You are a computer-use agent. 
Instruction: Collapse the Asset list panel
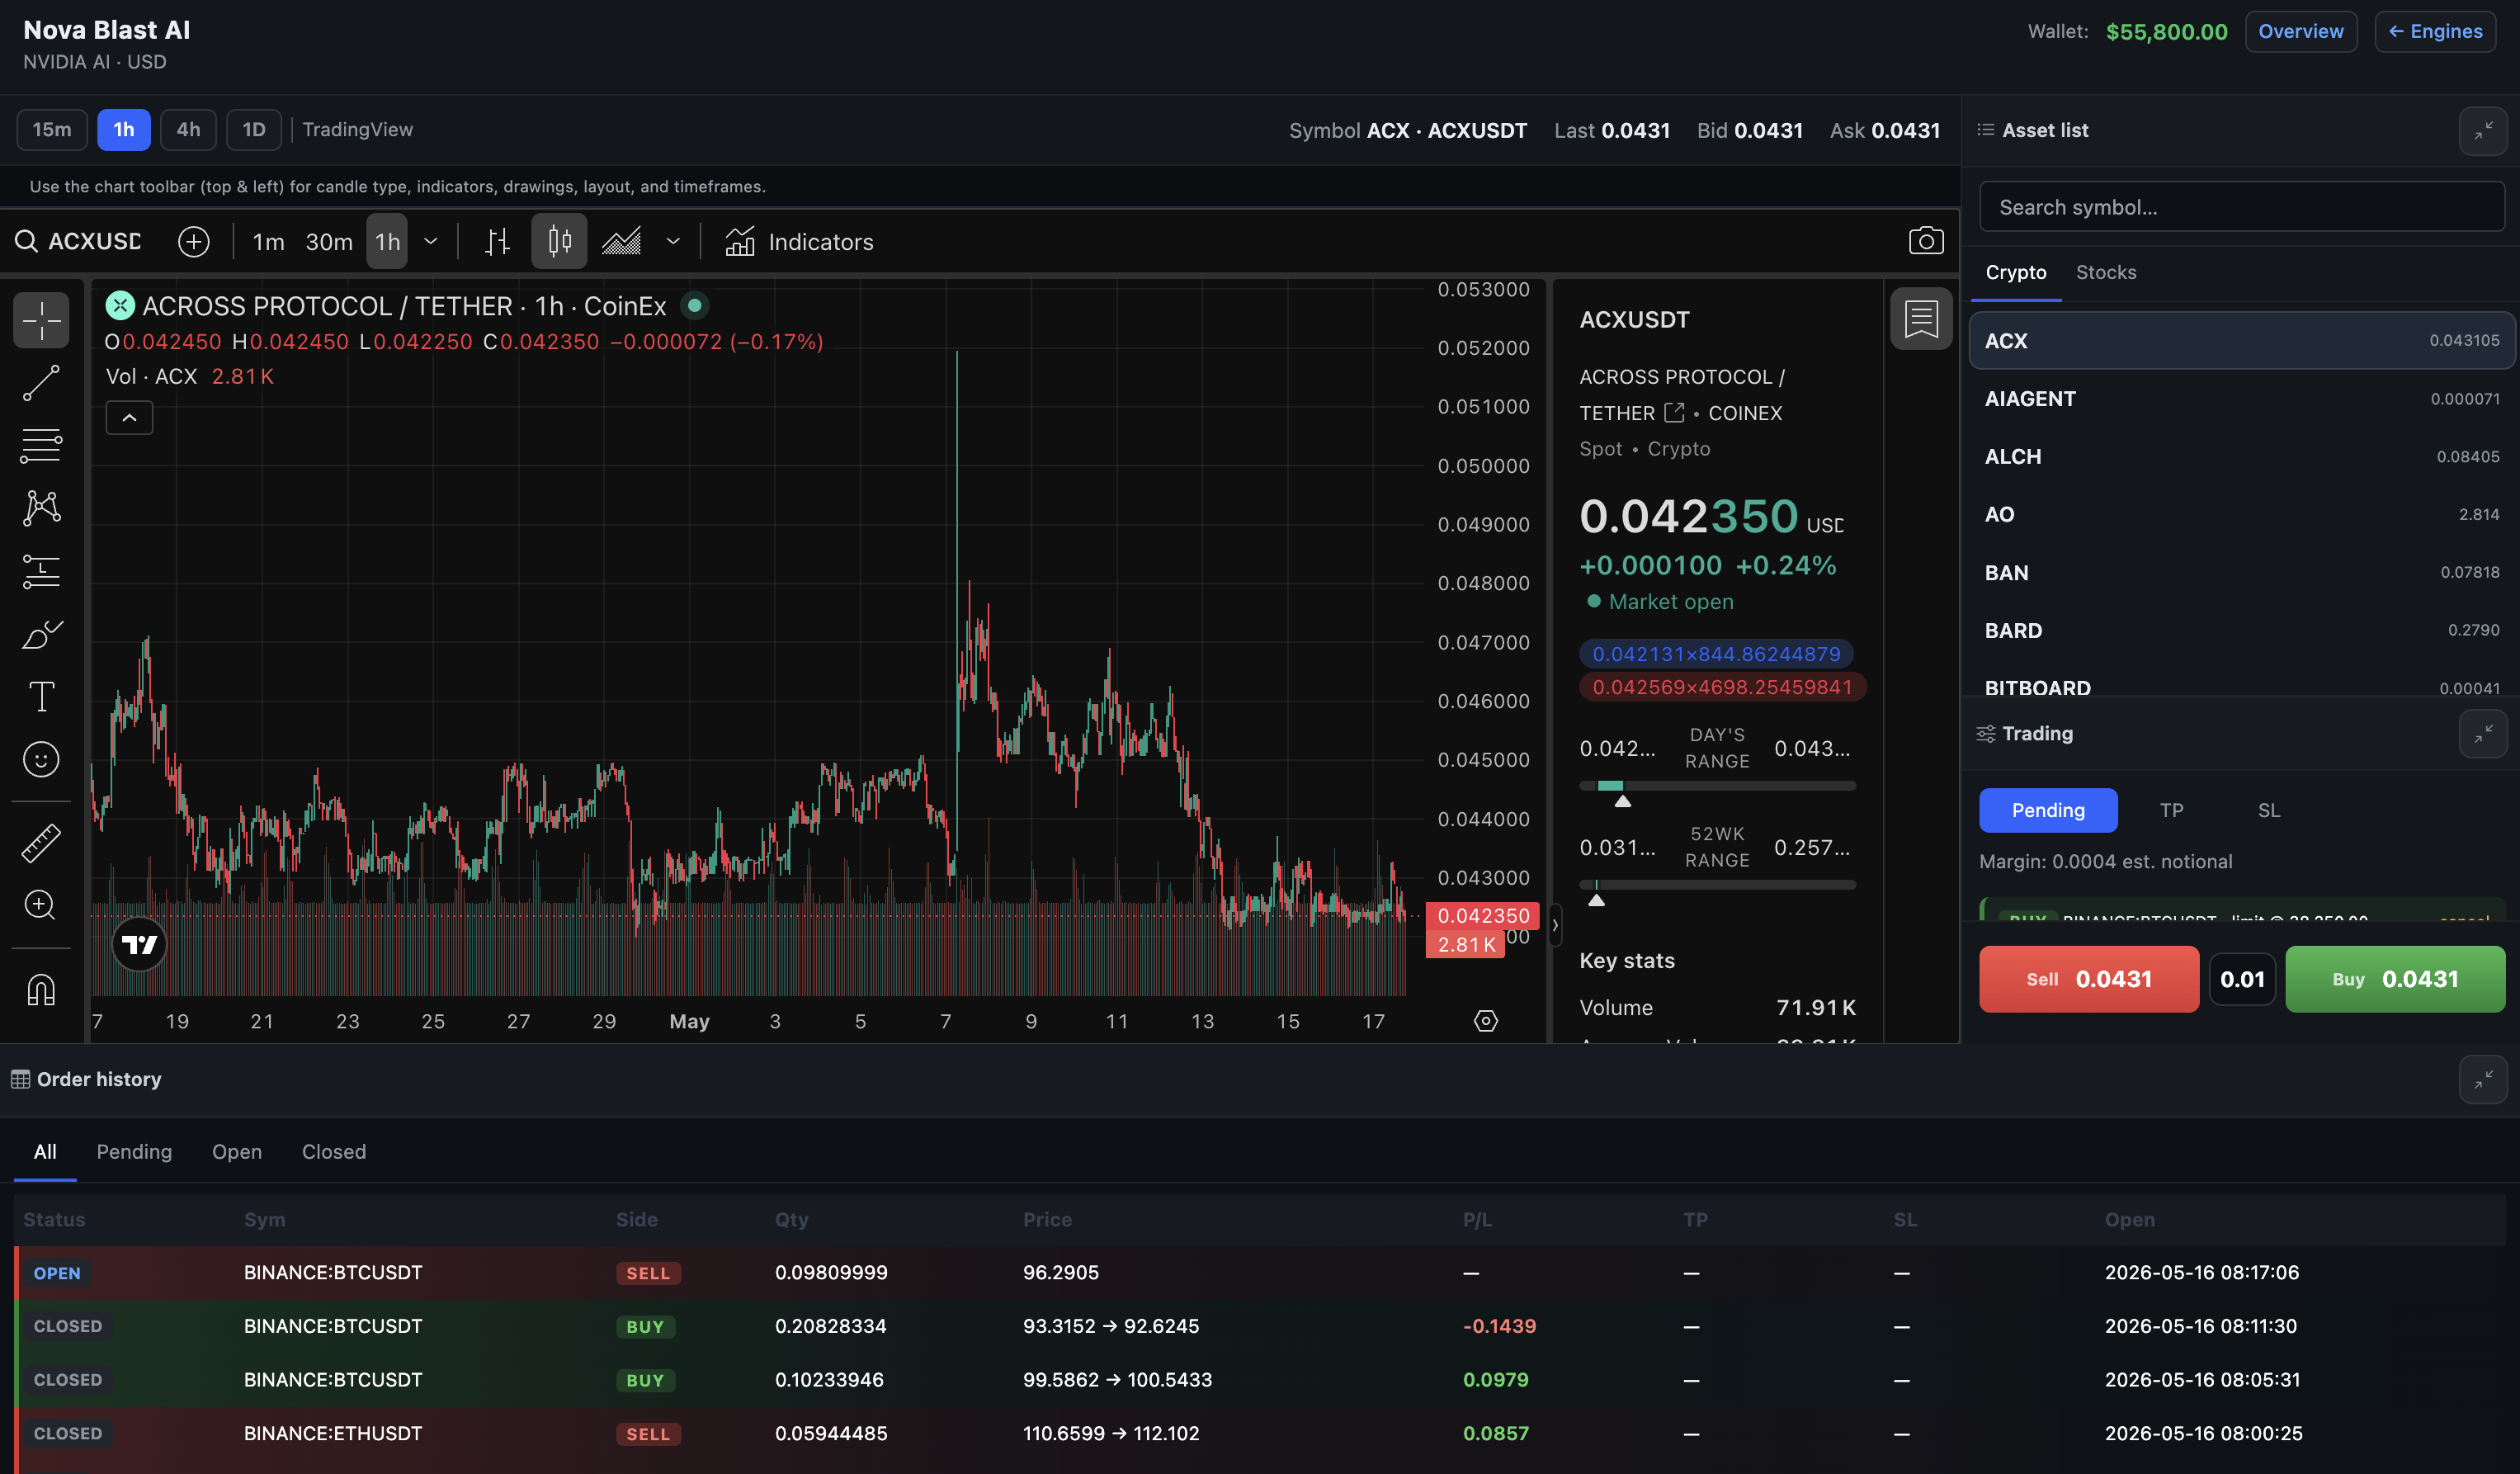coord(2482,131)
